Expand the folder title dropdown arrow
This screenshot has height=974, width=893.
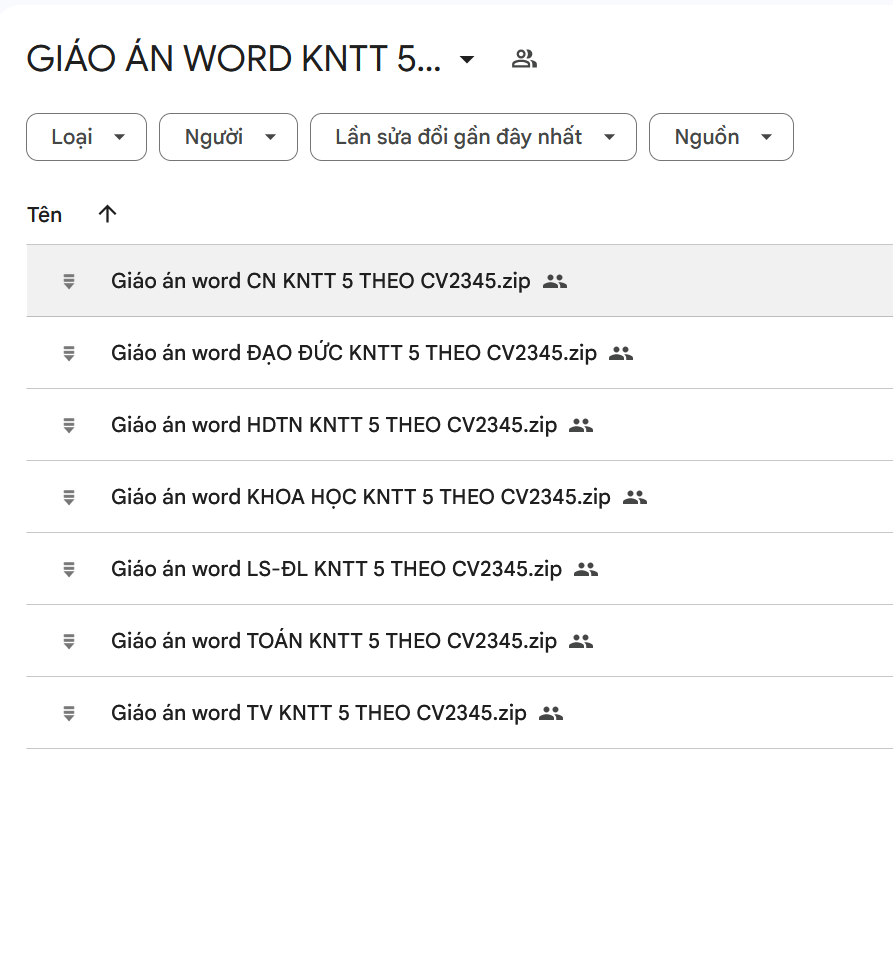pos(467,60)
